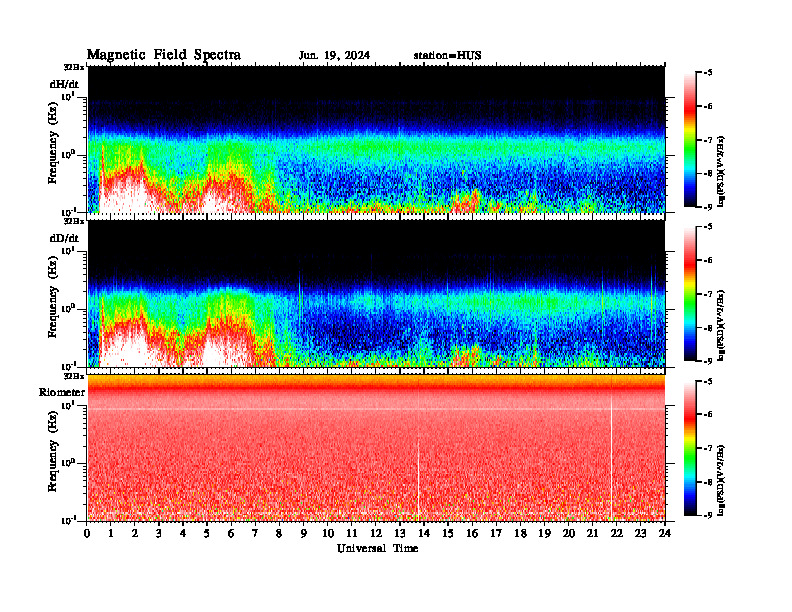Click the time axis tick label '8'
The image size is (792, 612).
279,533
